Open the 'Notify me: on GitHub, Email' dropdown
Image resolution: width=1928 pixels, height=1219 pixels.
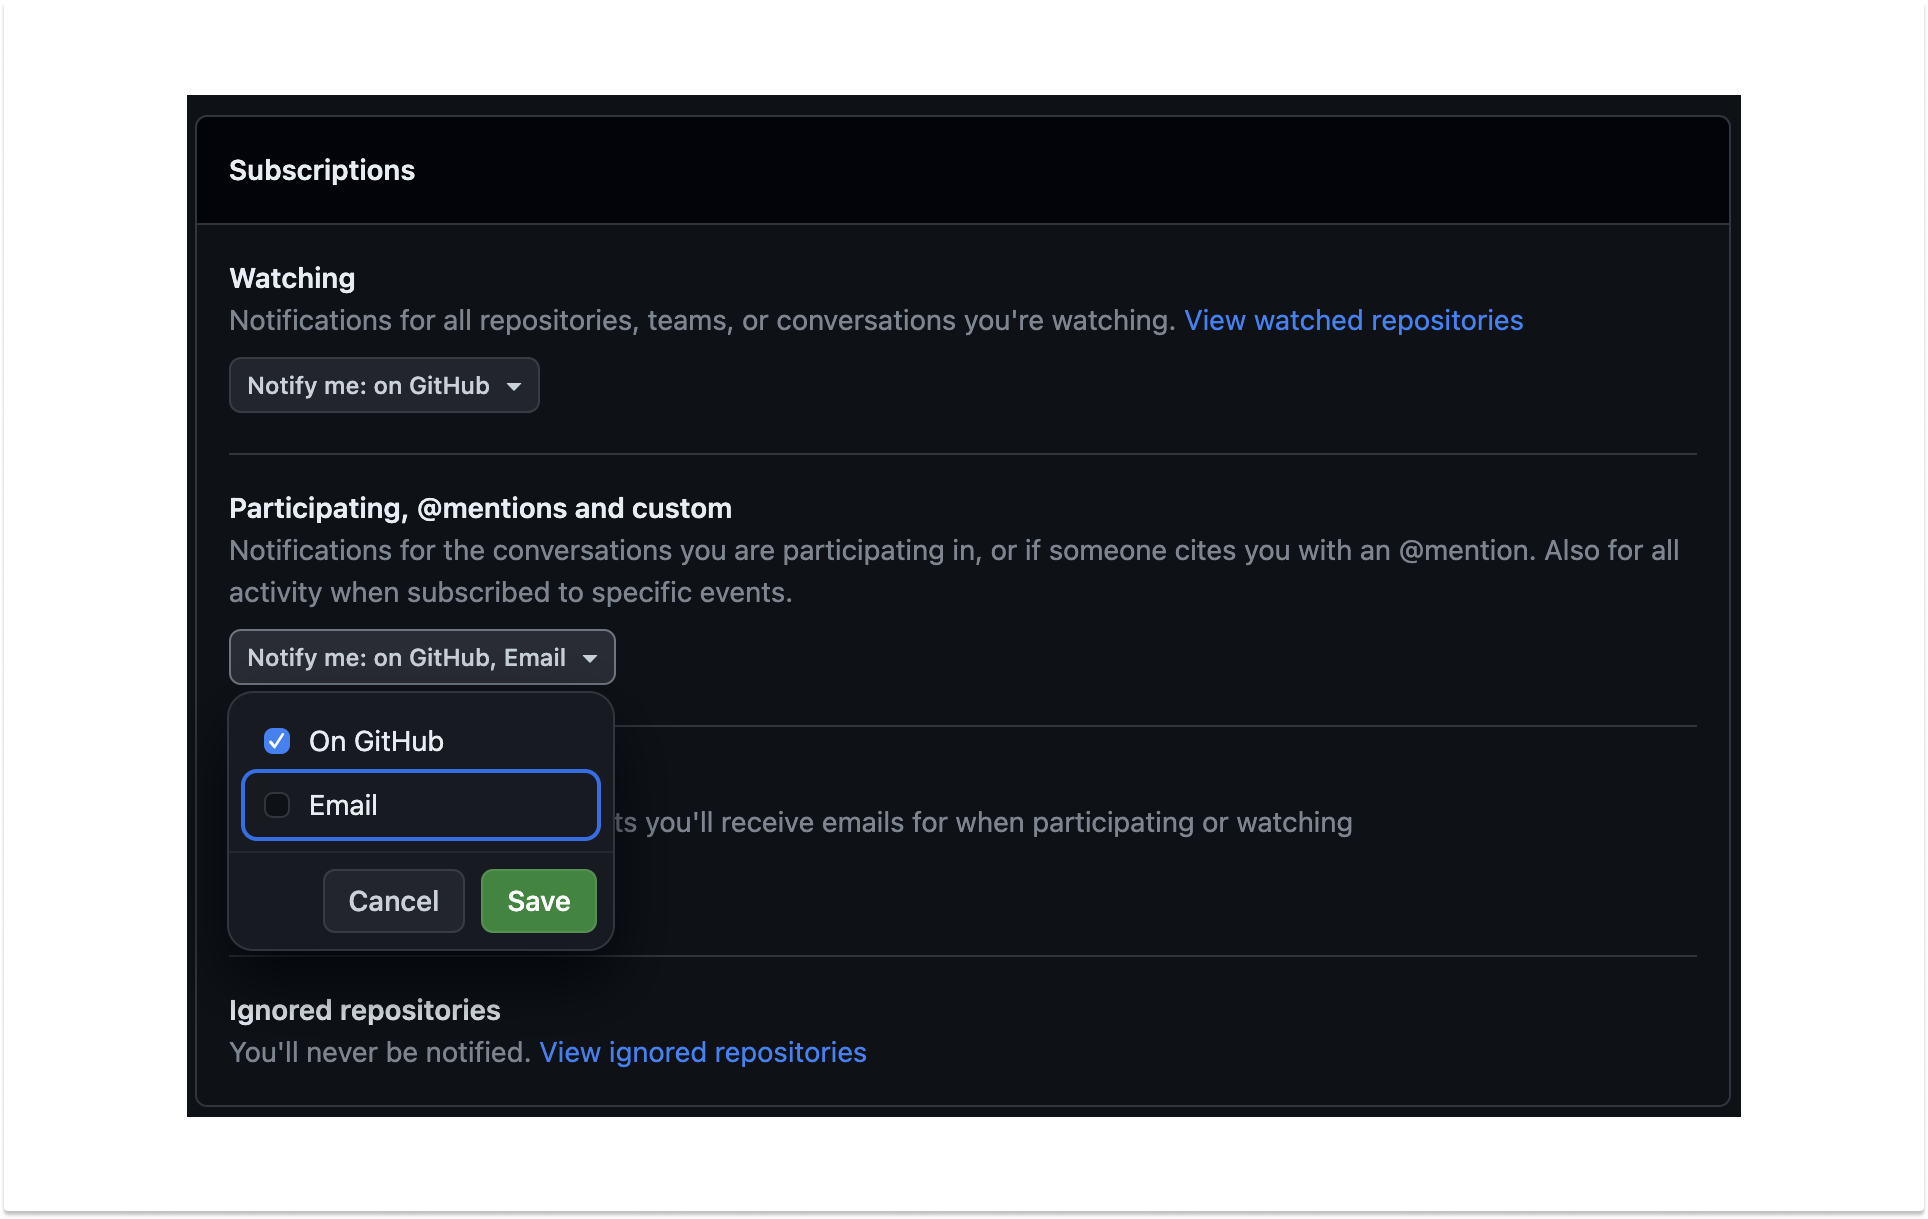click(x=421, y=657)
